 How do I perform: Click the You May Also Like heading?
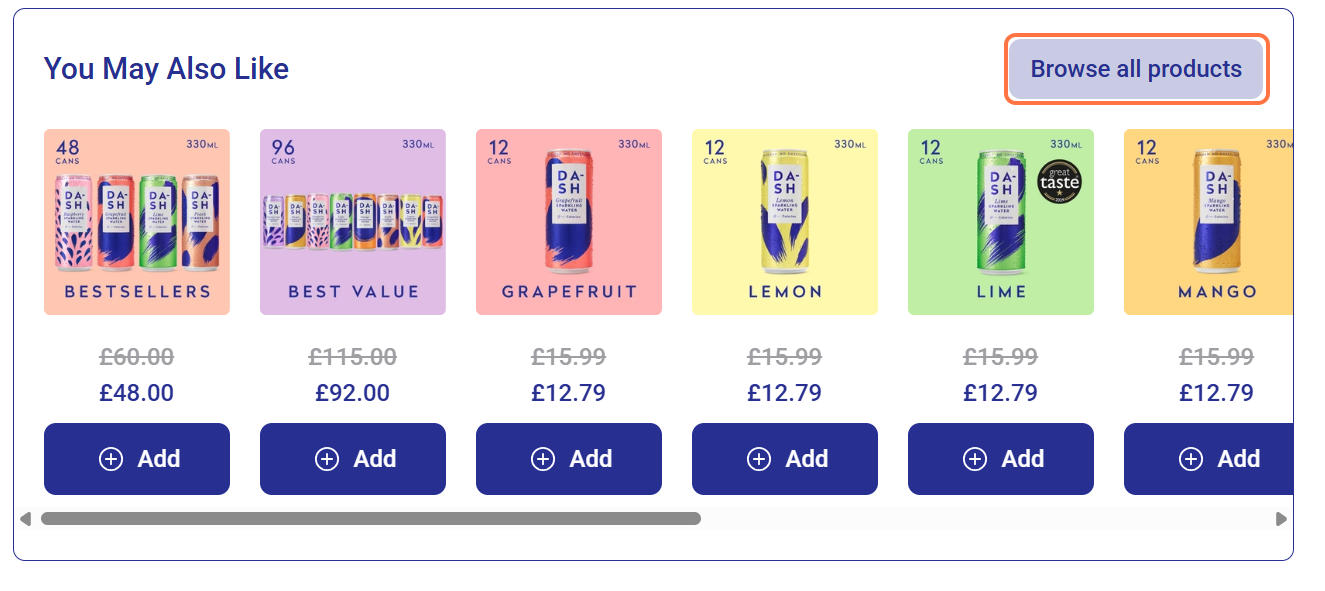coord(167,69)
